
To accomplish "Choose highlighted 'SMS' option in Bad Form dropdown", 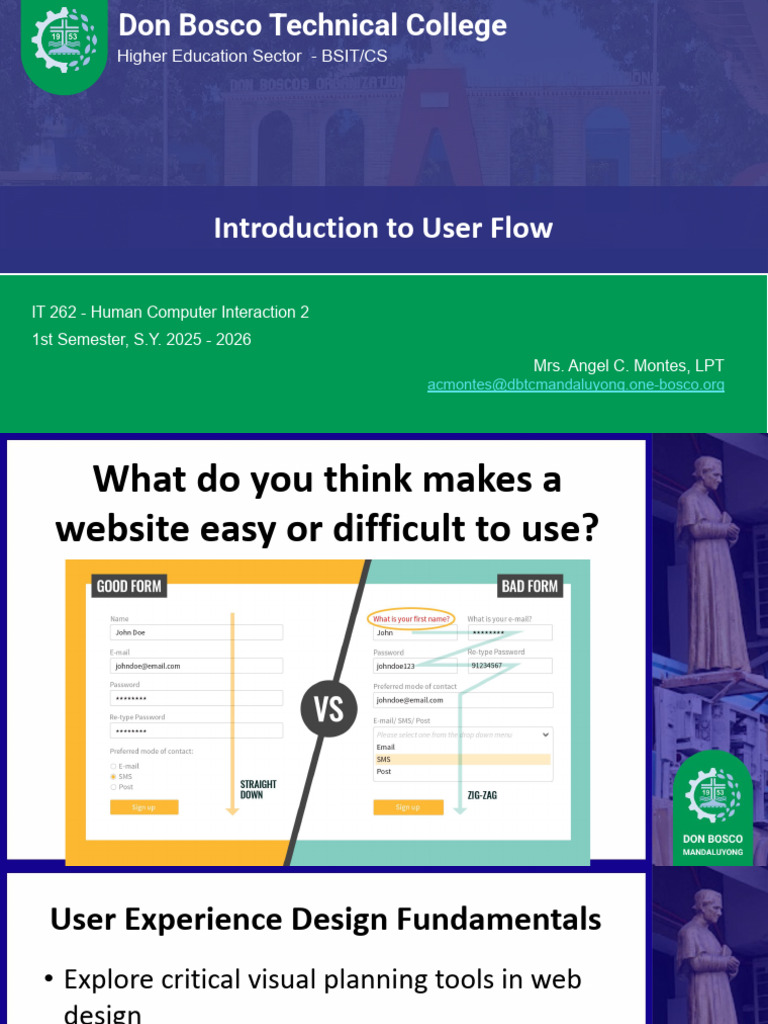I will [x=463, y=760].
